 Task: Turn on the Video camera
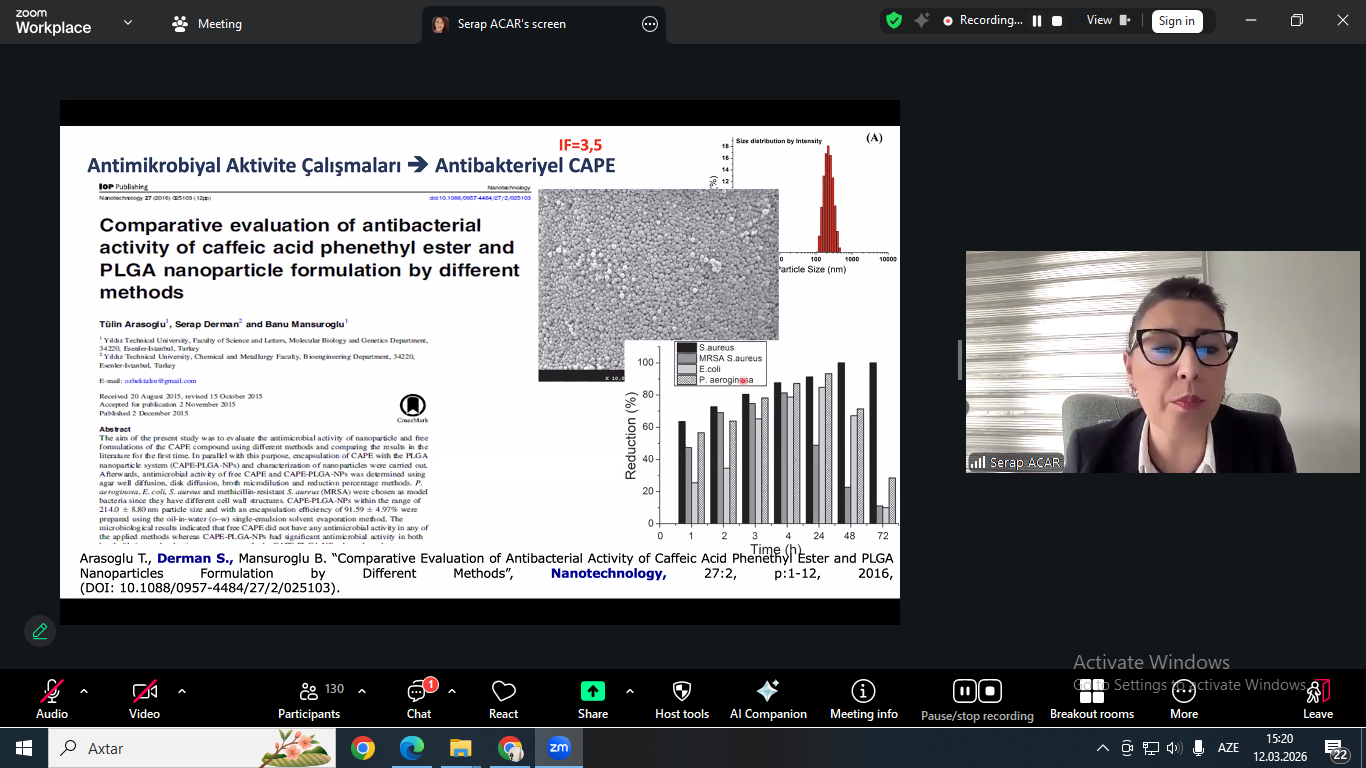click(x=144, y=692)
